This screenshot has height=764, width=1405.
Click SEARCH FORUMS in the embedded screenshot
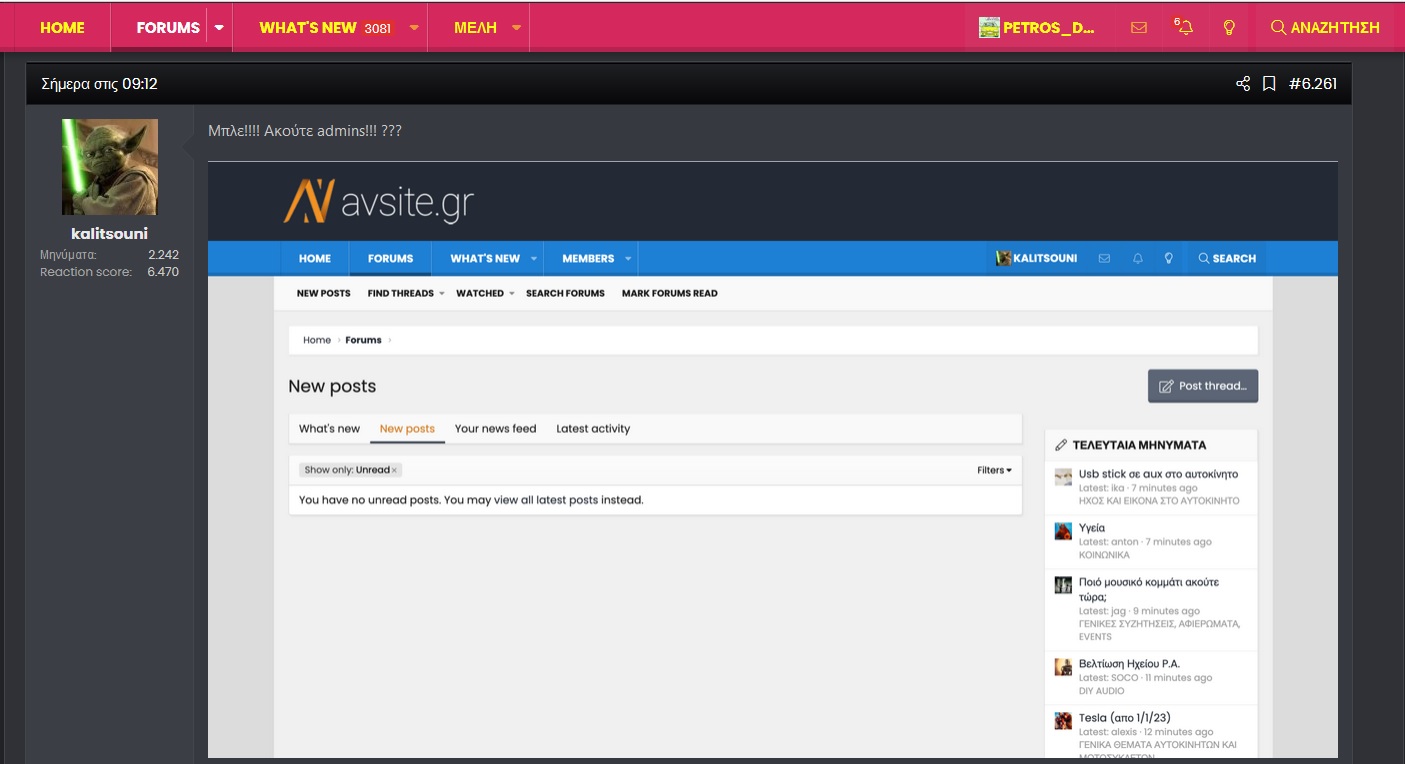[565, 294]
